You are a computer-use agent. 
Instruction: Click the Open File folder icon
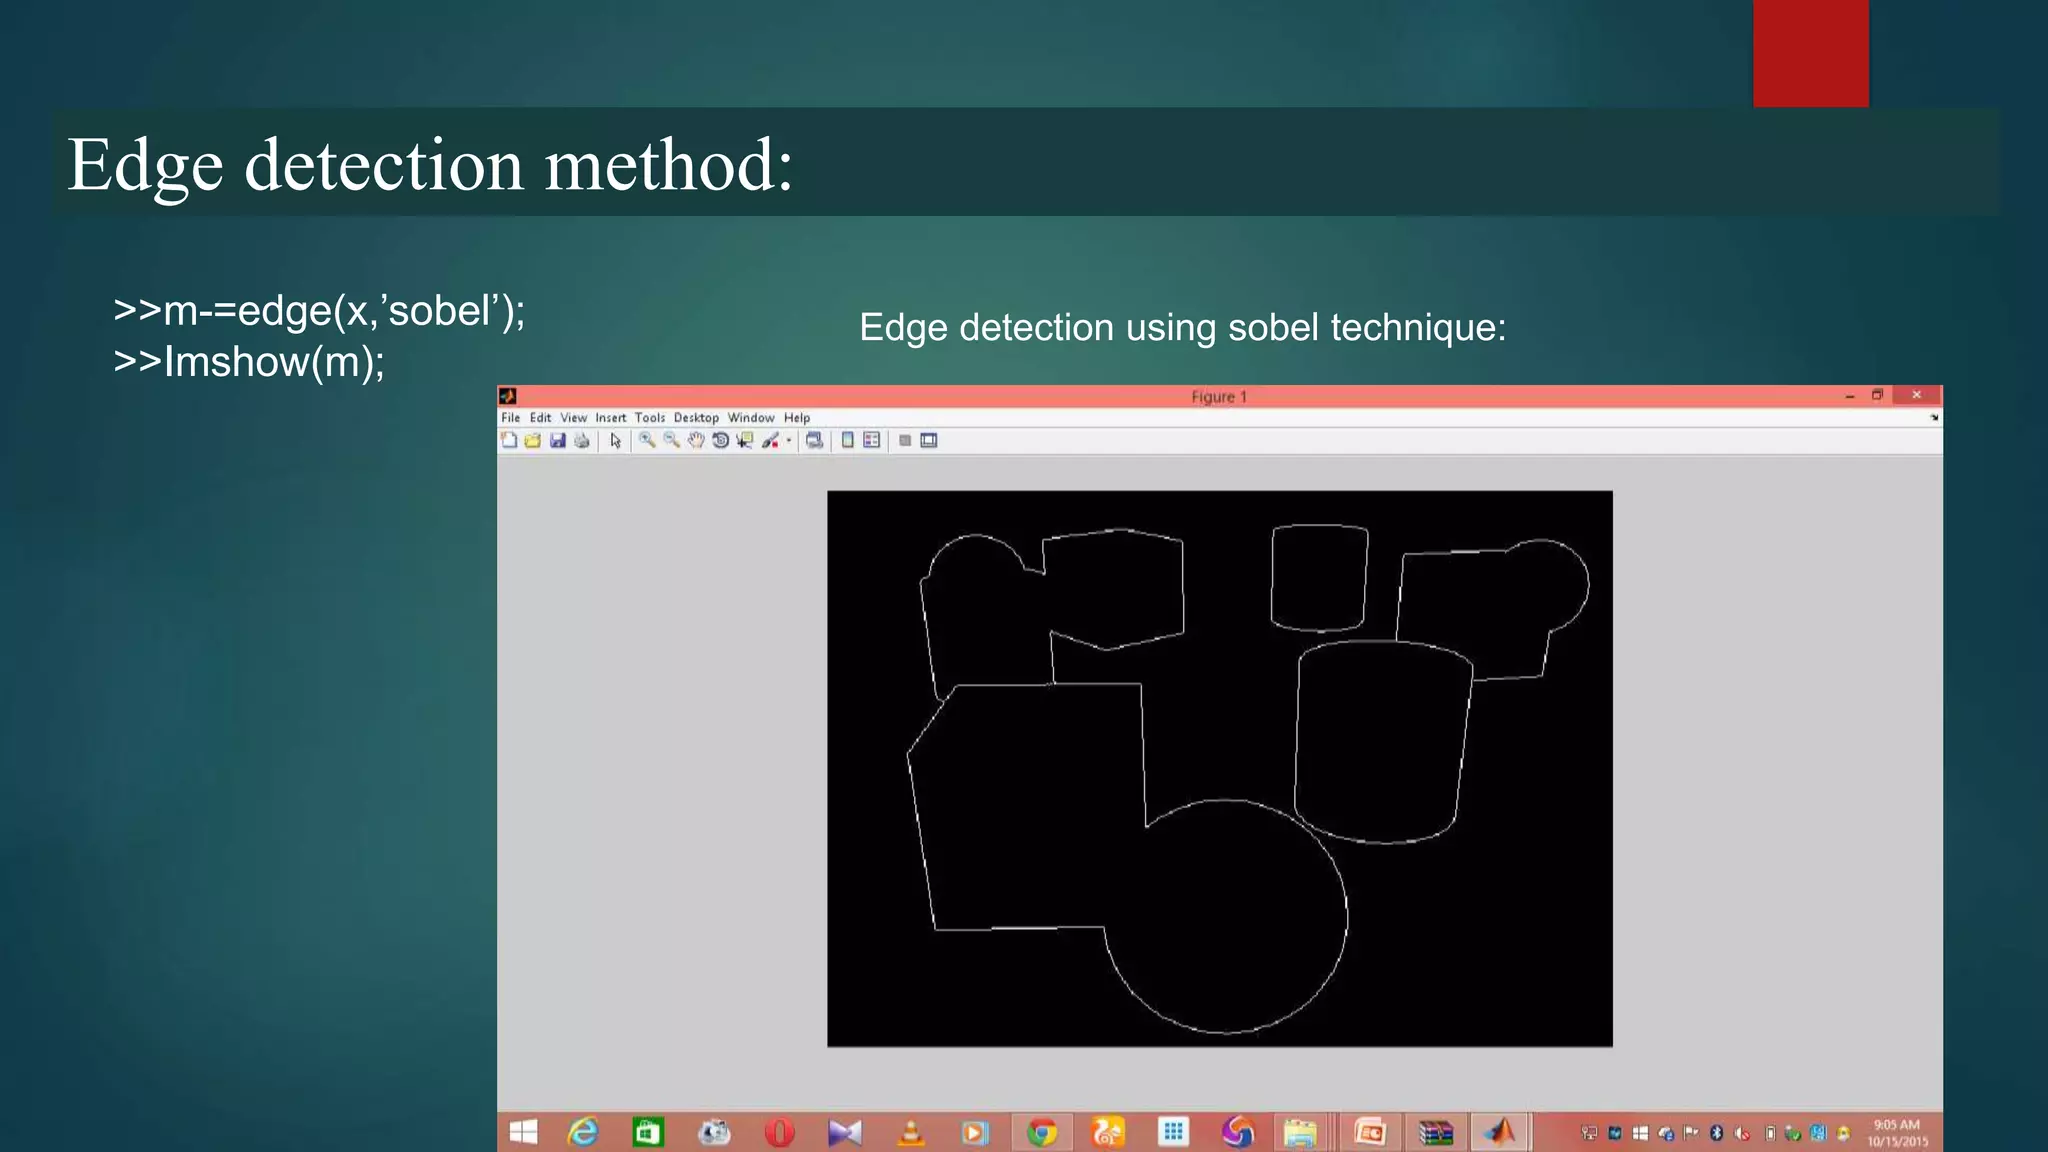pyautogui.click(x=533, y=440)
